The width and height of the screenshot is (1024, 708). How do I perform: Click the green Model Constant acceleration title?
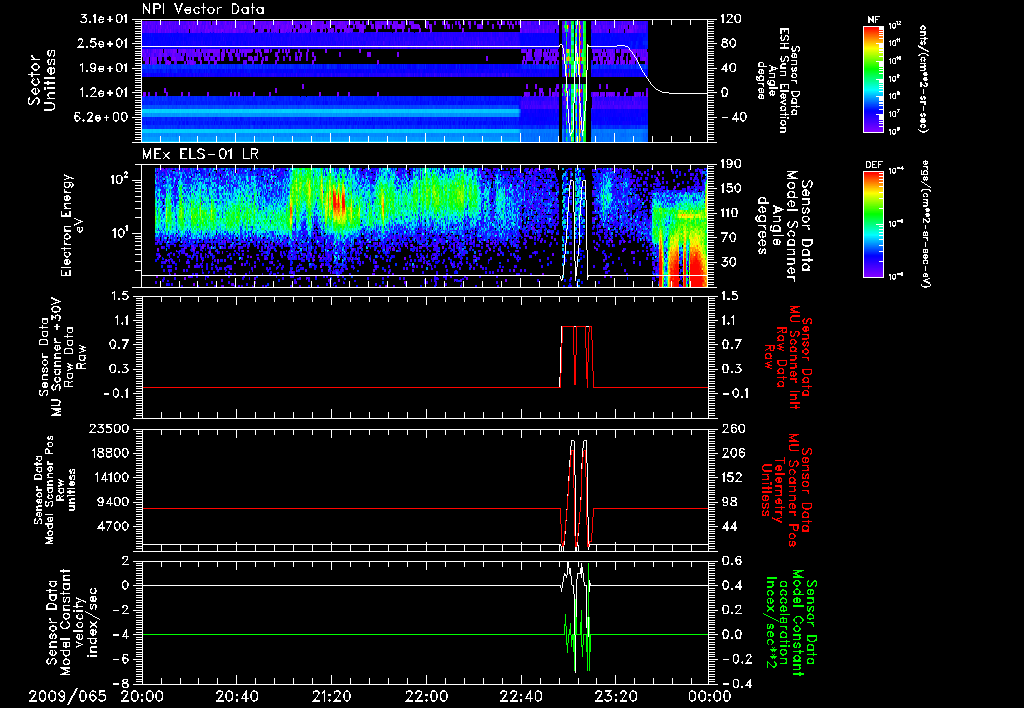click(791, 624)
